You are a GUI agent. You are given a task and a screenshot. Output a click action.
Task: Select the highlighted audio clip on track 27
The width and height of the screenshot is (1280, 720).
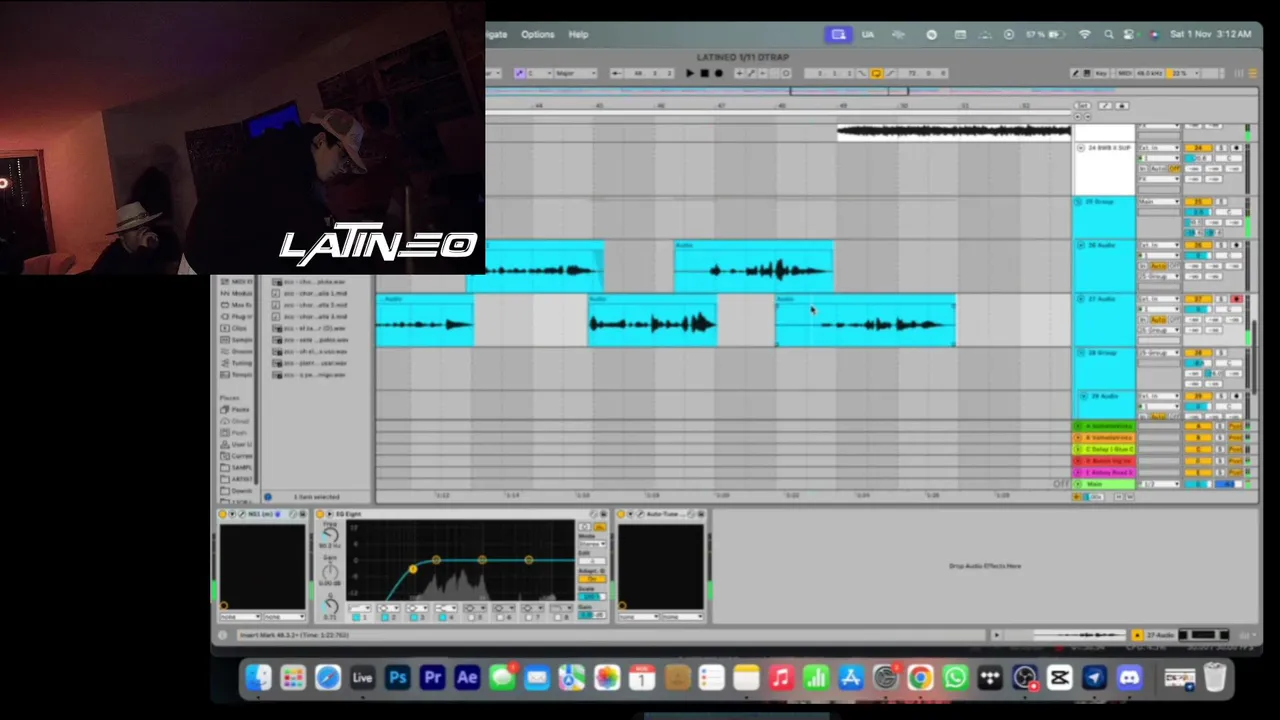pyautogui.click(x=866, y=321)
